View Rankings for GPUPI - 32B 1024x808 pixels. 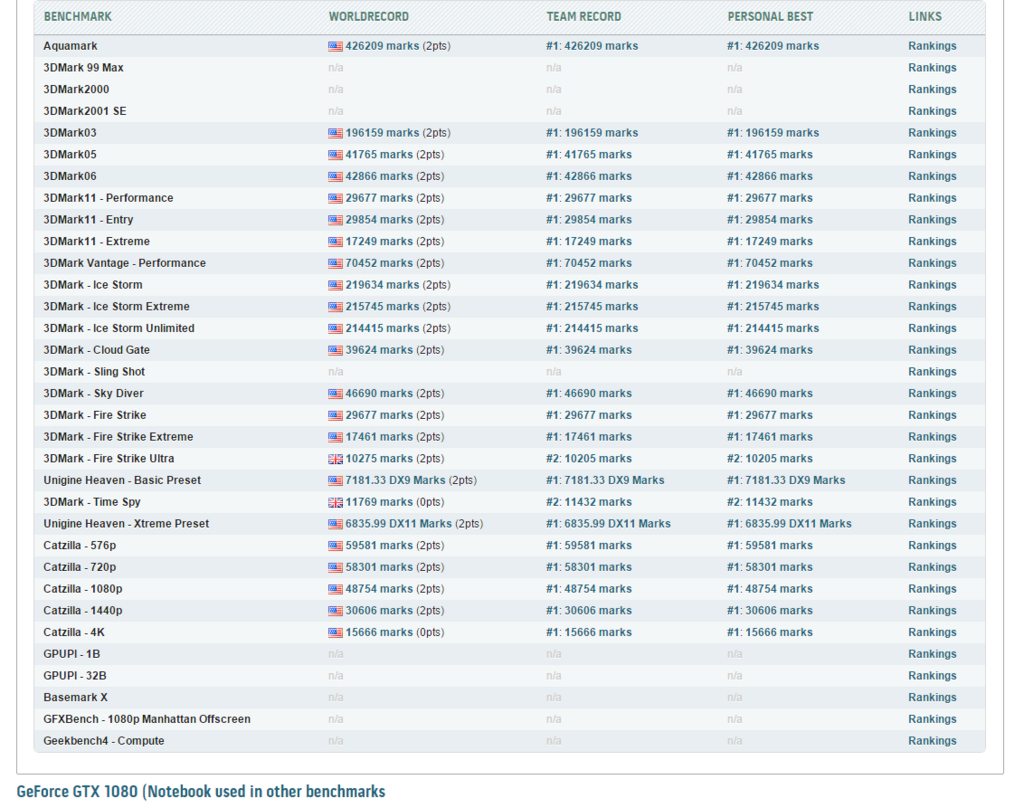point(932,675)
